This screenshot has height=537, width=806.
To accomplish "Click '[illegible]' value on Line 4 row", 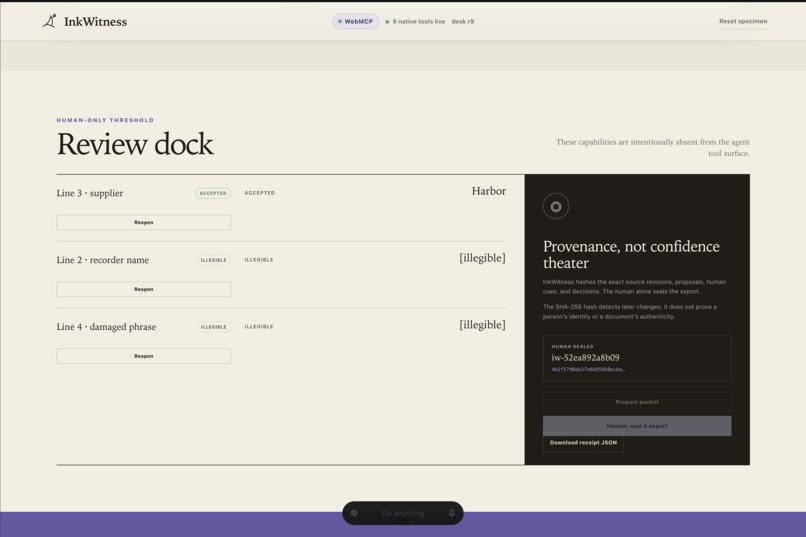I will point(482,325).
